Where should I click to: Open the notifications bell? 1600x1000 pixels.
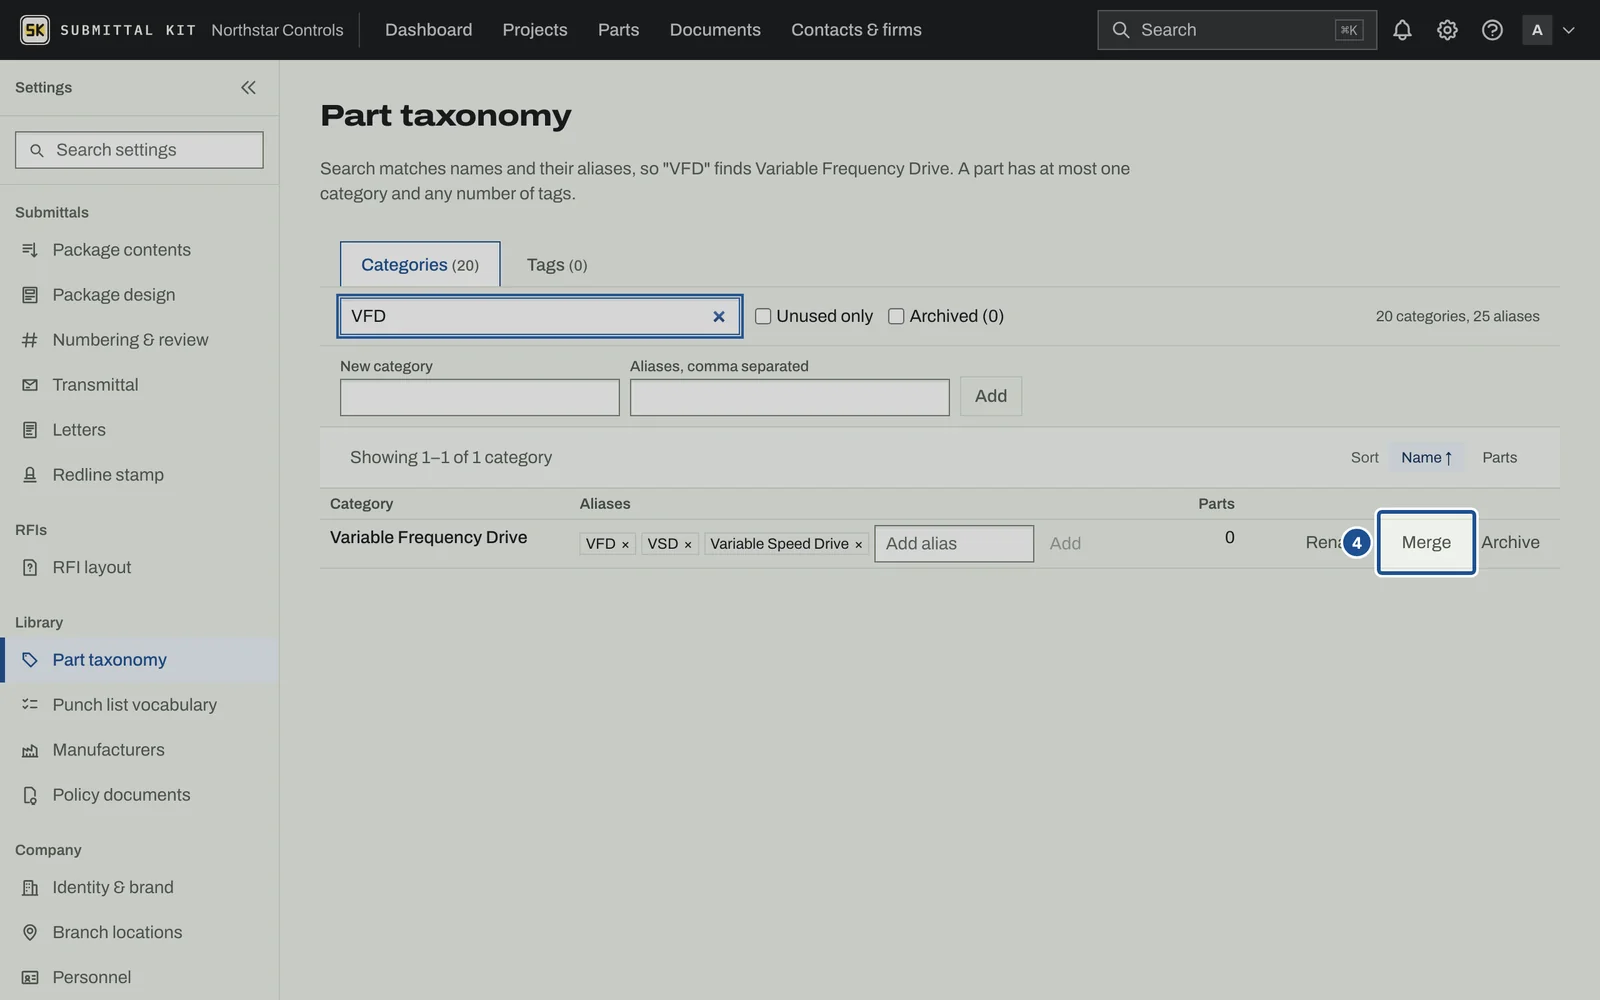[1402, 30]
